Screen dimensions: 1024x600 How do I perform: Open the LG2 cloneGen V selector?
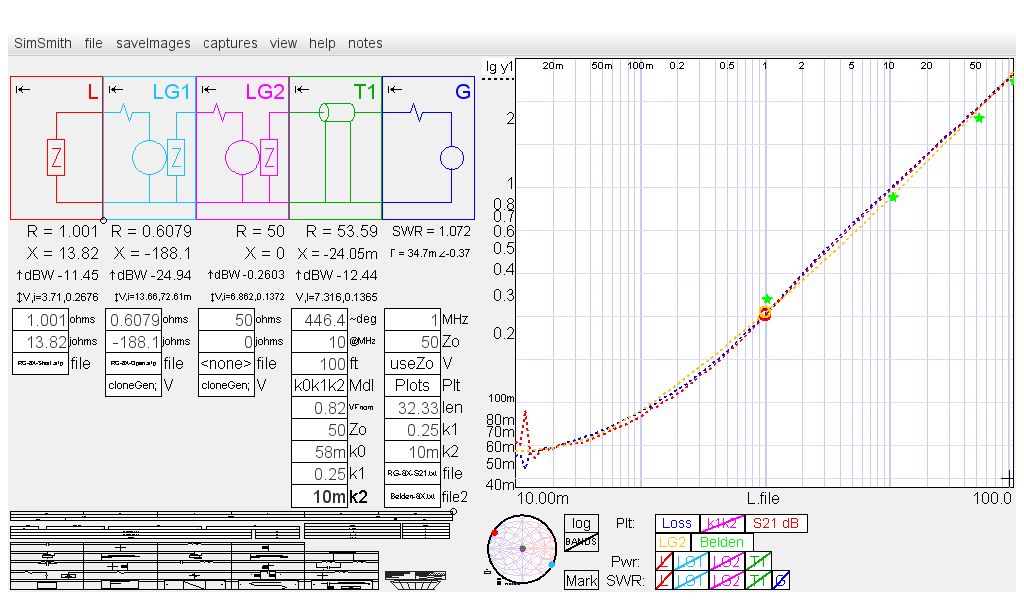tap(227, 386)
